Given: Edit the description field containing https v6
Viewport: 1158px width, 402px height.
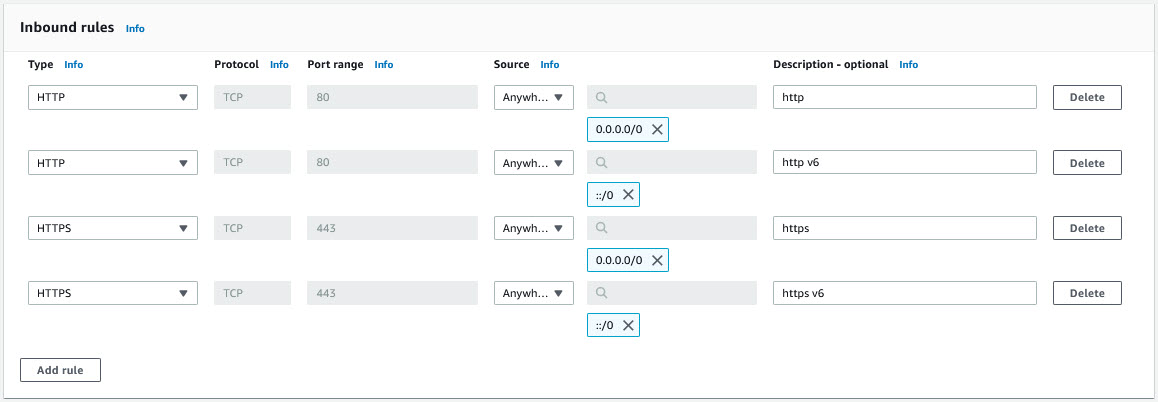Looking at the screenshot, I should pyautogui.click(x=904, y=294).
